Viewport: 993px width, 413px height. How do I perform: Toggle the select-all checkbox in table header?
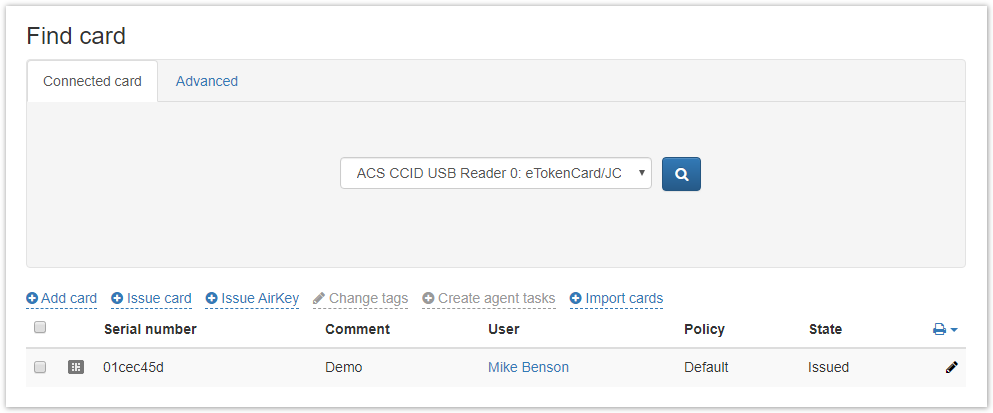pyautogui.click(x=40, y=327)
